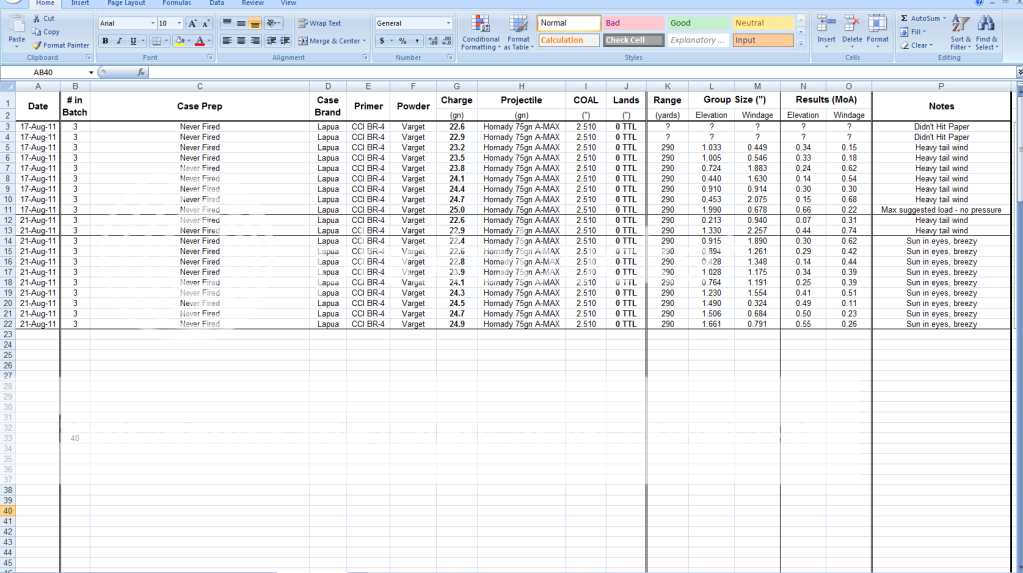Apply the Check Cell style
The width and height of the screenshot is (1023, 573).
[634, 40]
